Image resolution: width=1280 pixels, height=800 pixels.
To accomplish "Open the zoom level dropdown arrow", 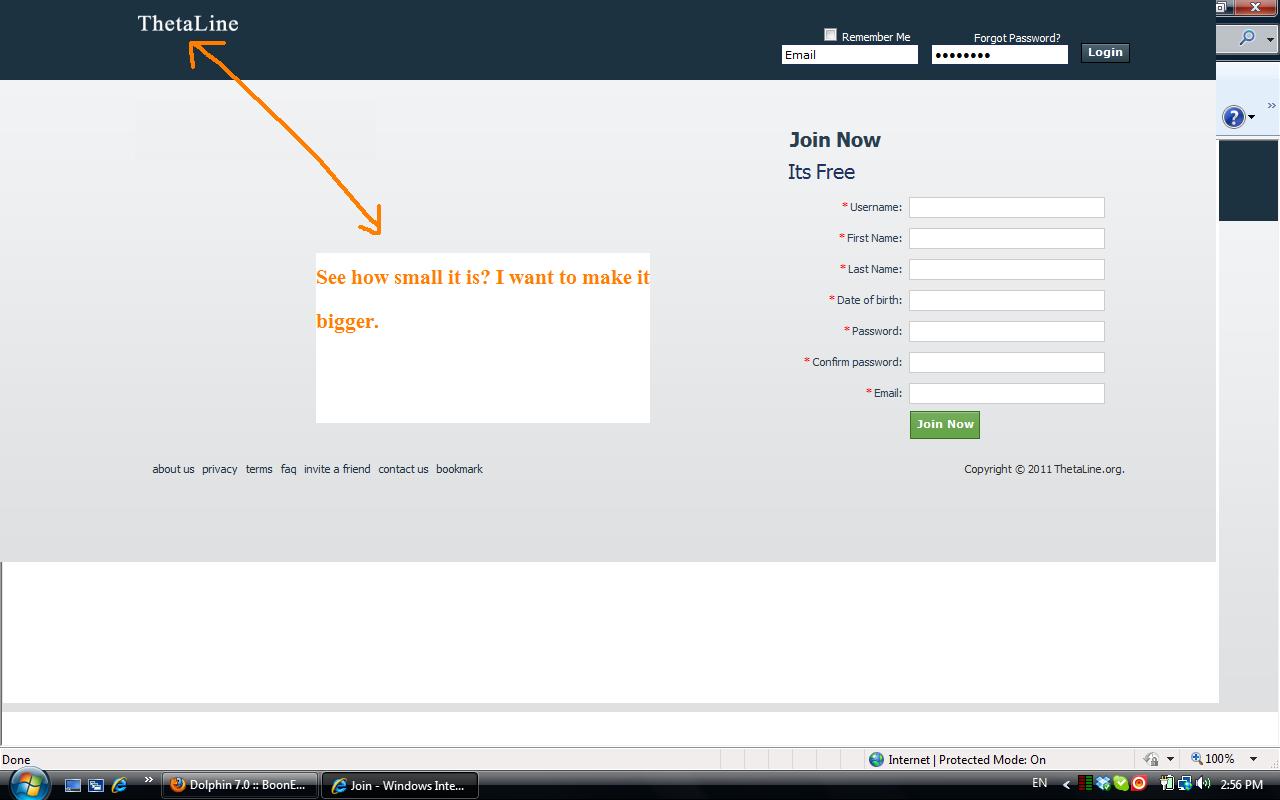I will click(1253, 759).
